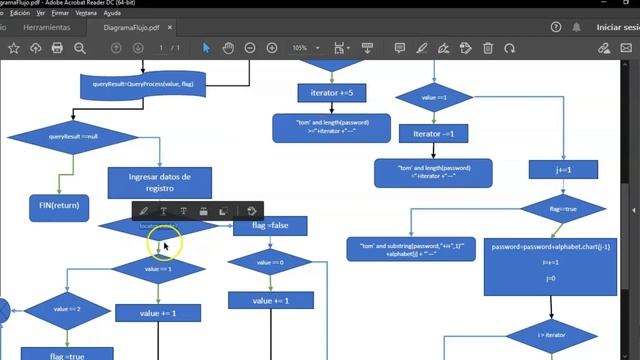Zoom out with the minus button
This screenshot has width=640, height=360.
pyautogui.click(x=250, y=48)
